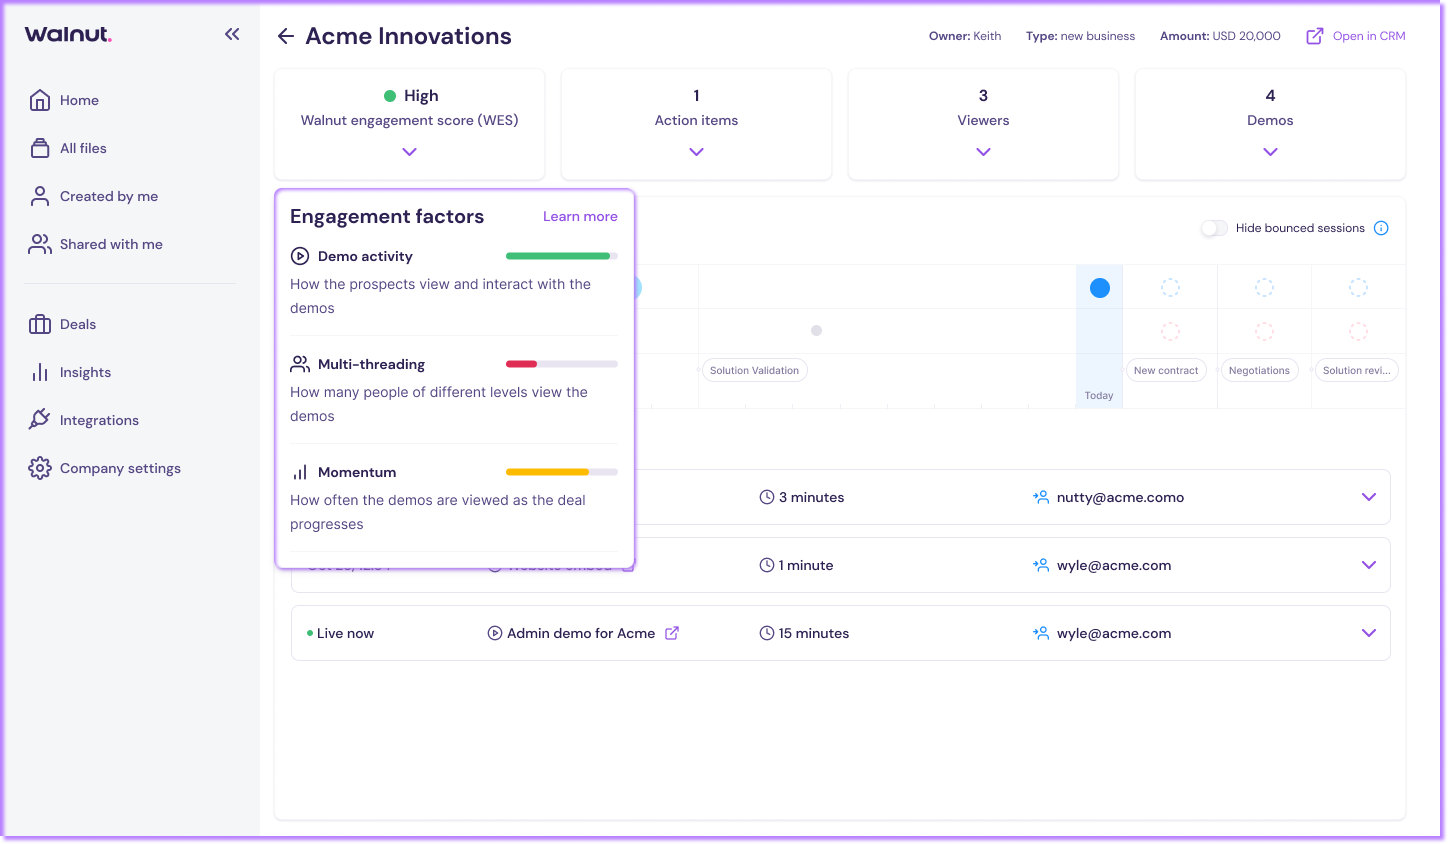Expand the Action items card chevron
The height and width of the screenshot is (844, 1448).
pos(696,152)
